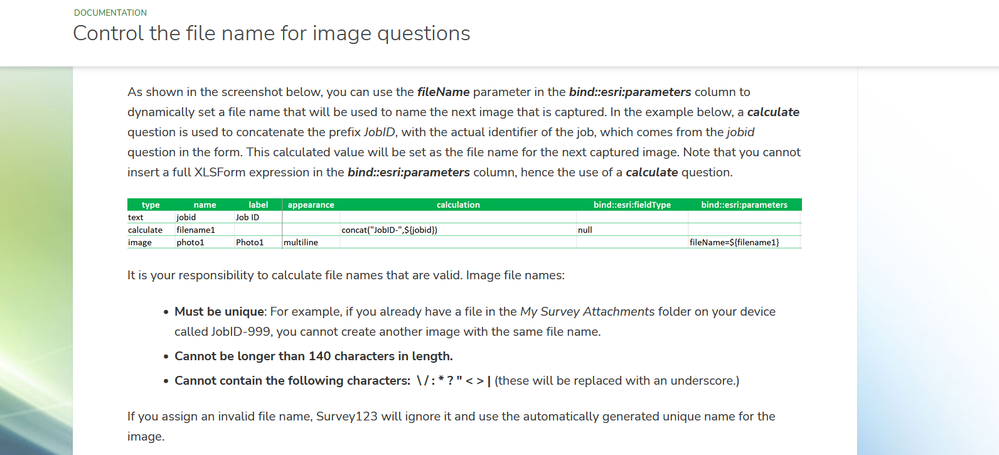Screen dimensions: 999x455
Task: Click the 'Cannot contain the following characters' bullet
Action: point(292,381)
